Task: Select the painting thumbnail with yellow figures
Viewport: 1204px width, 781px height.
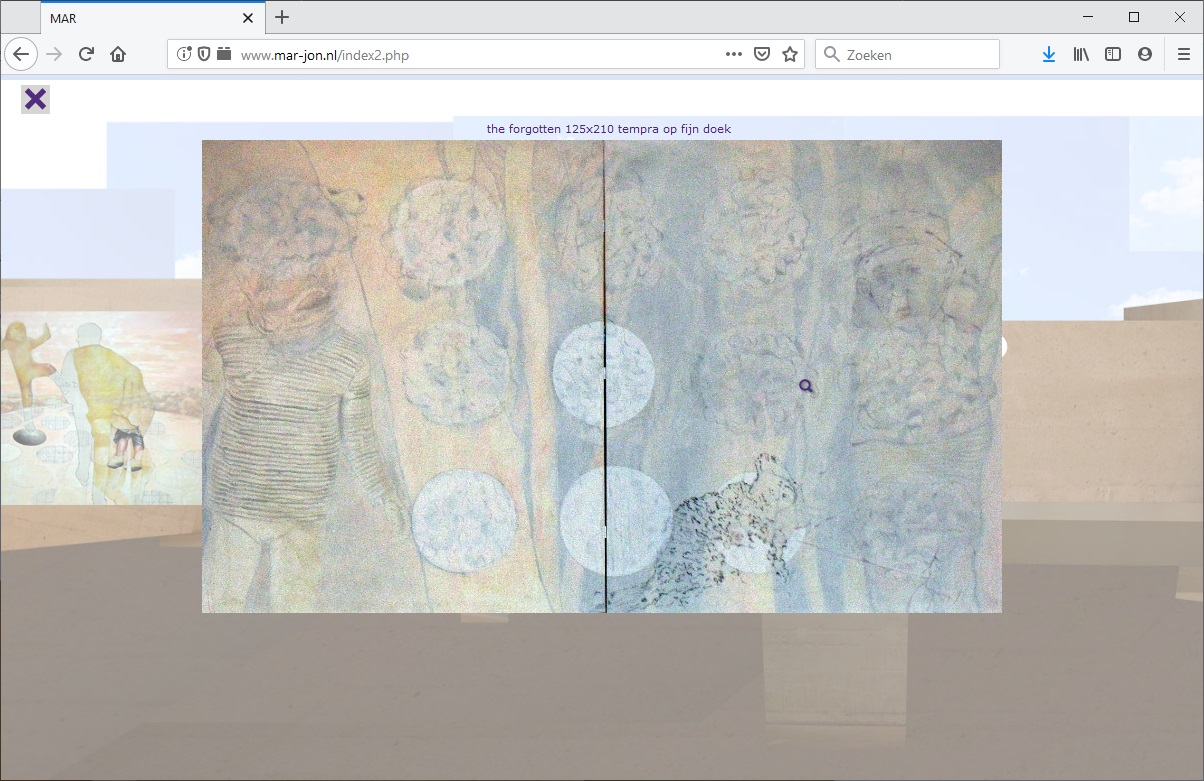Action: tap(100, 407)
